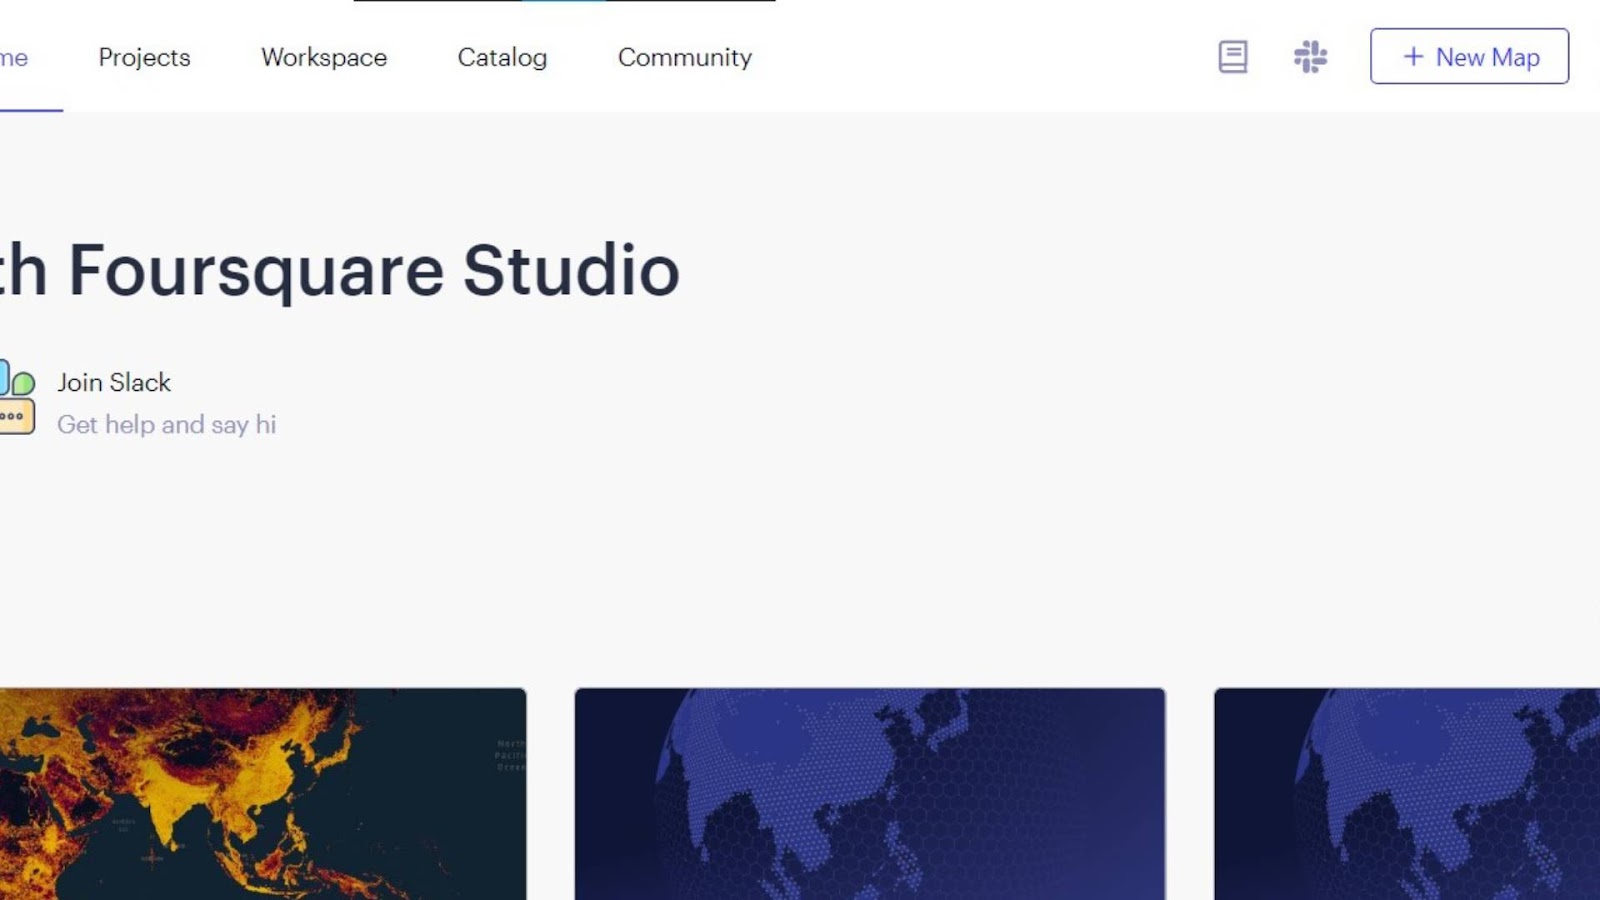The width and height of the screenshot is (1600, 900).
Task: Click "Get help and say hi" text
Action: (167, 425)
